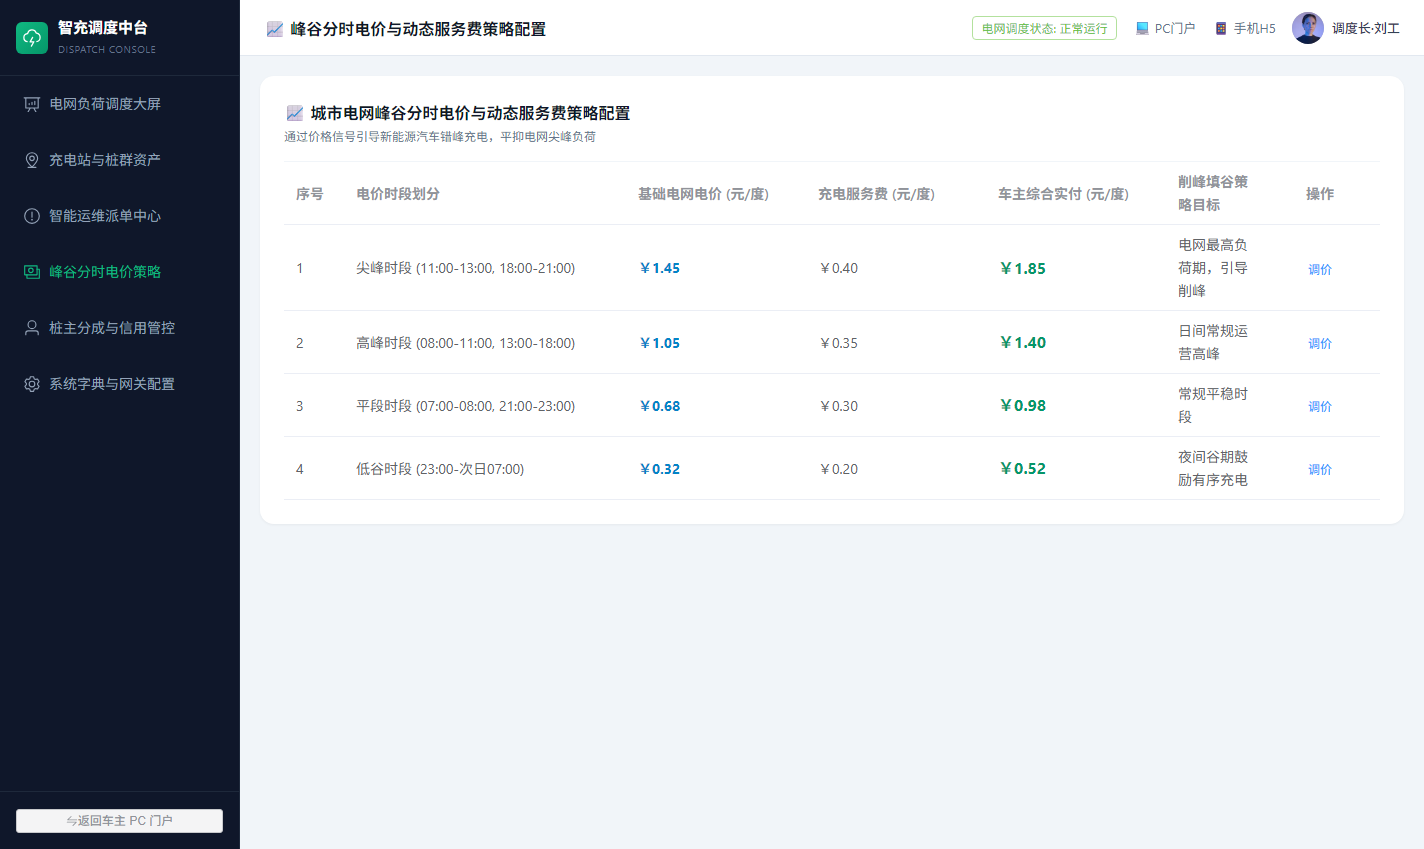Viewport: 1424px width, 849px height.
Task: Select 尖峰时段 (11:00-13:00, 18:00-21:00) cell
Action: coord(466,268)
